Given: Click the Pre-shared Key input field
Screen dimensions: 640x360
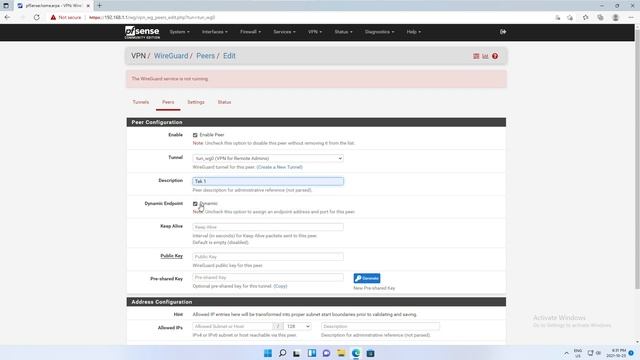Looking at the screenshot, I should [268, 278].
